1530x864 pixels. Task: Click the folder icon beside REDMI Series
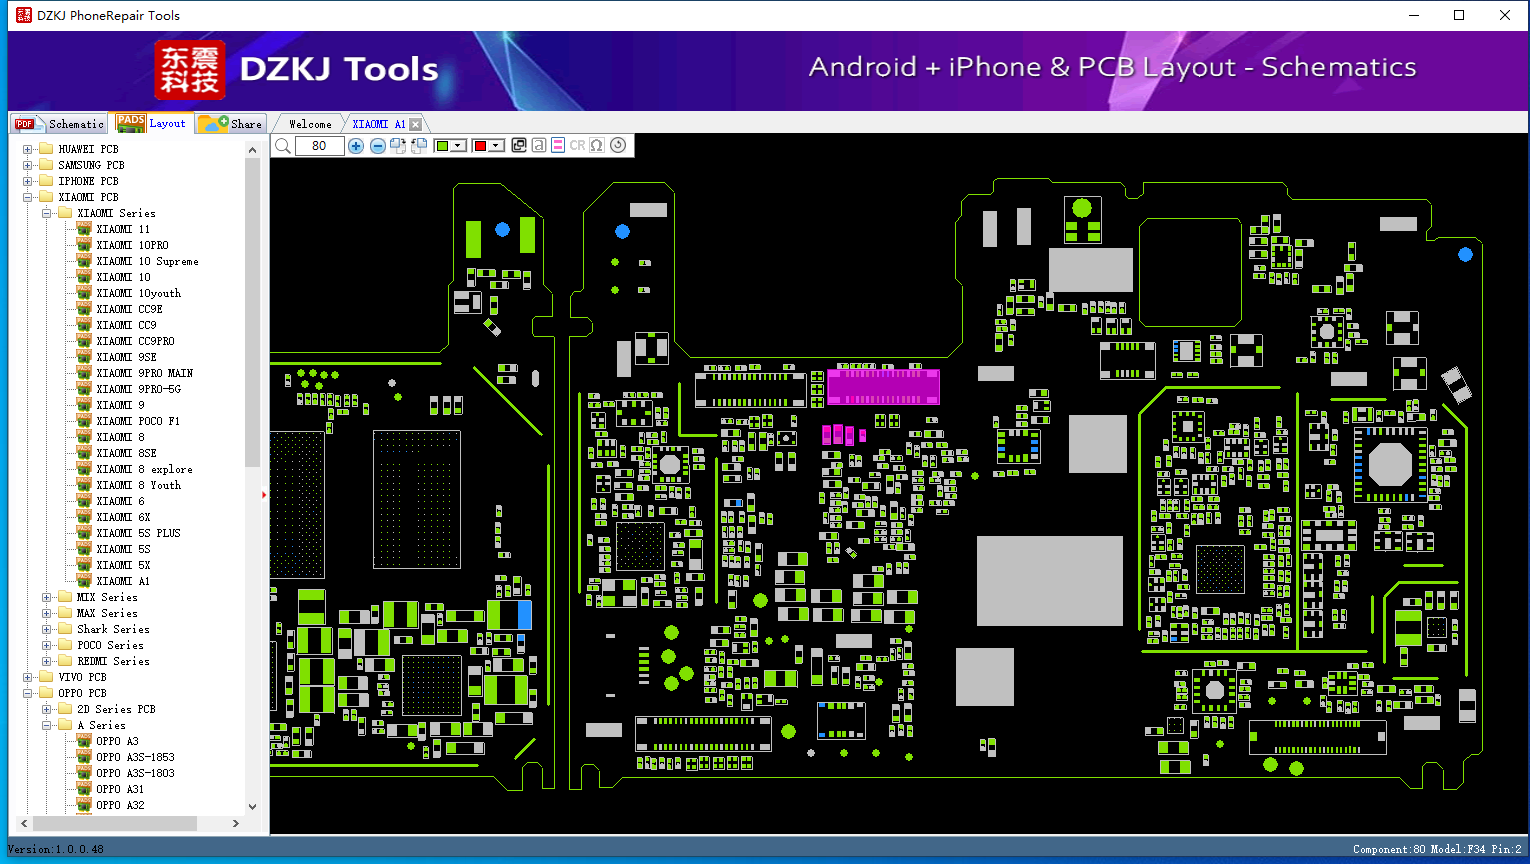point(65,661)
